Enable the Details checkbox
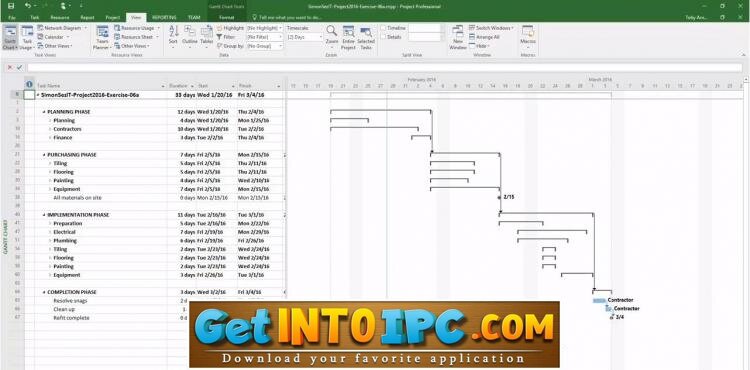 point(384,37)
